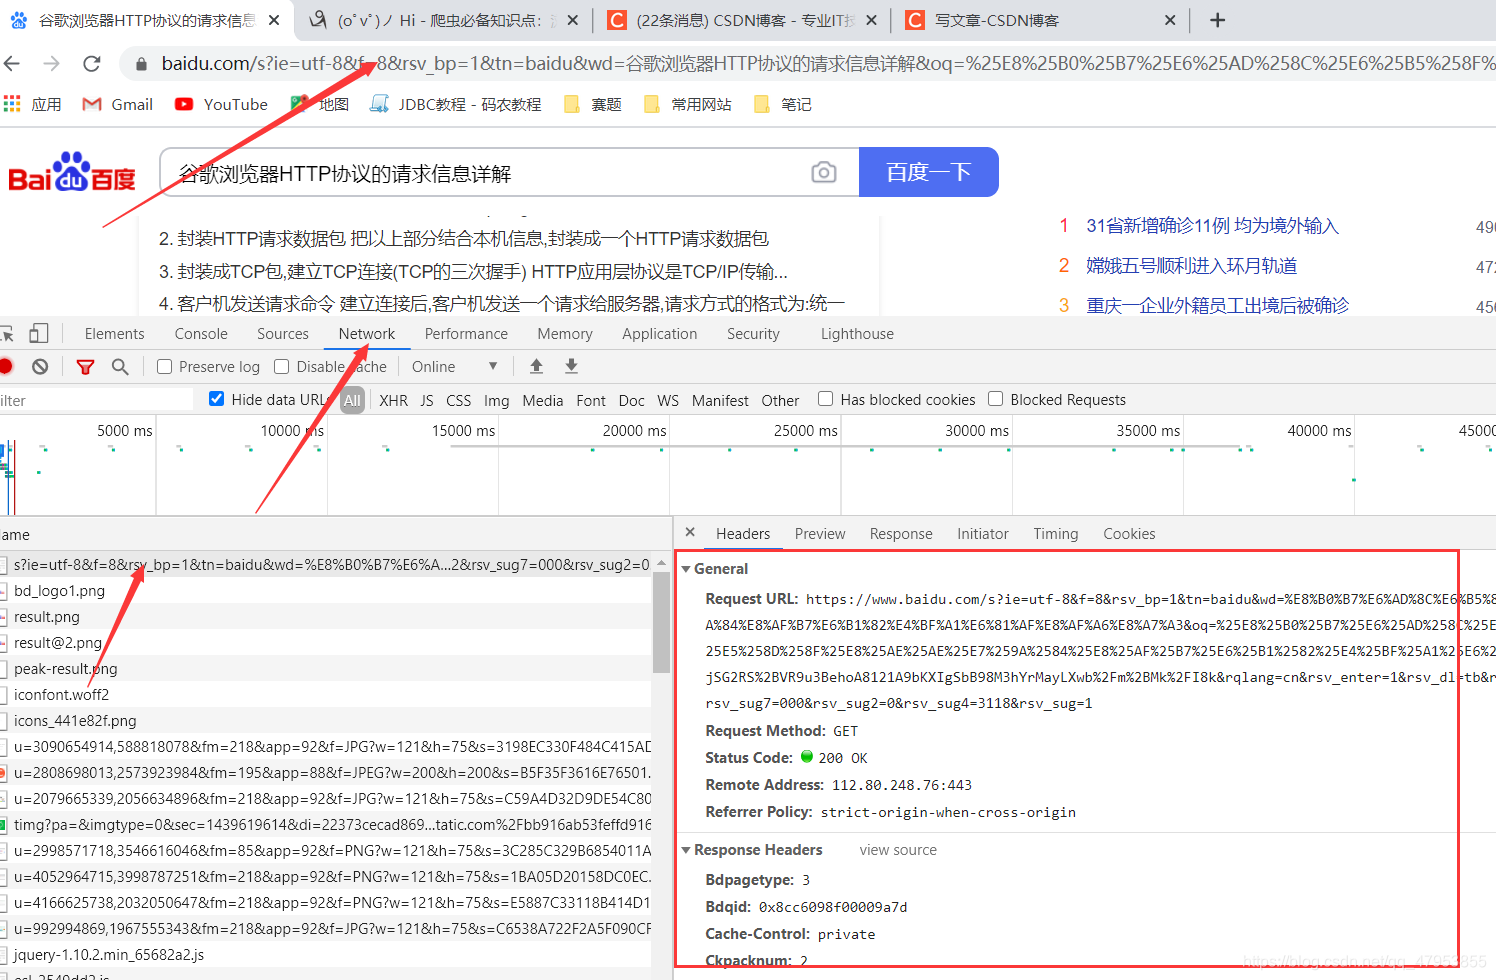Select the All filter type
Screen dimensions: 1496x980
tap(352, 400)
